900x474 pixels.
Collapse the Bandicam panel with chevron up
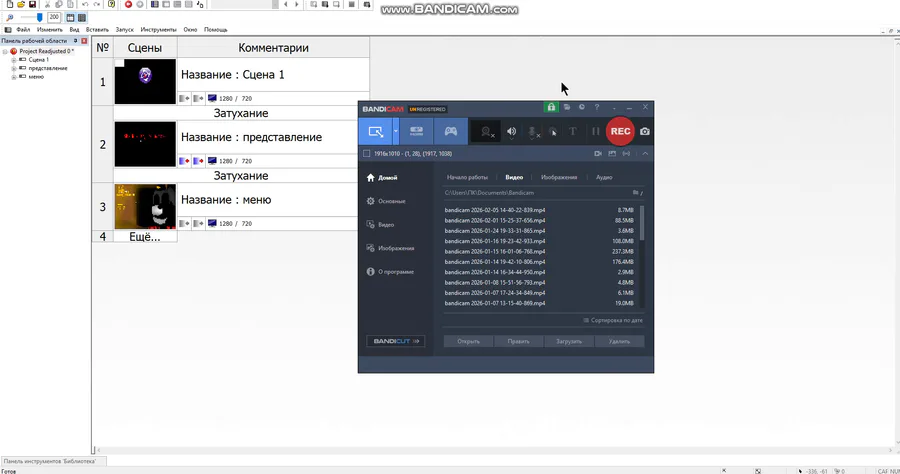[645, 154]
